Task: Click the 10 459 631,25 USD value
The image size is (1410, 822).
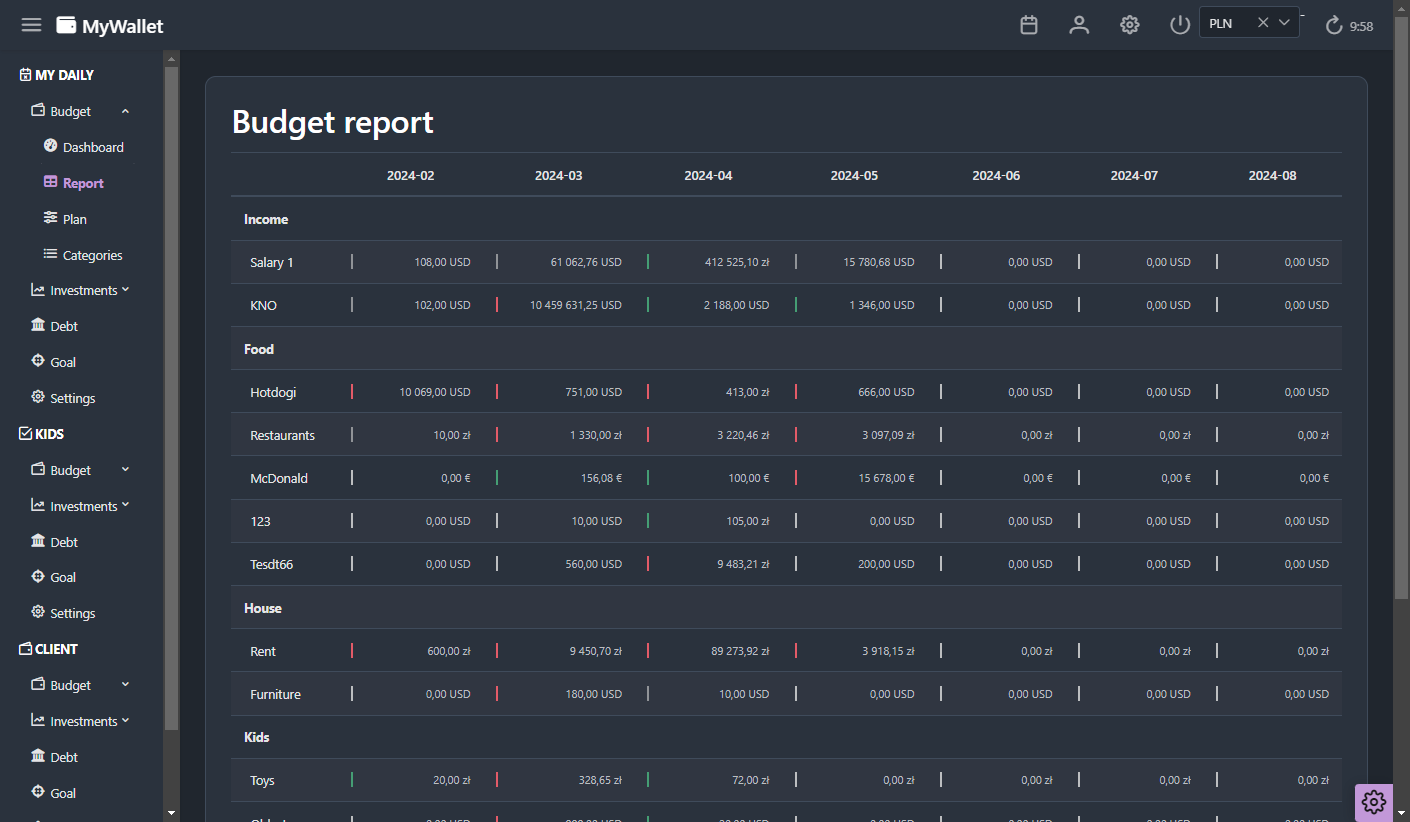Action: [576, 305]
